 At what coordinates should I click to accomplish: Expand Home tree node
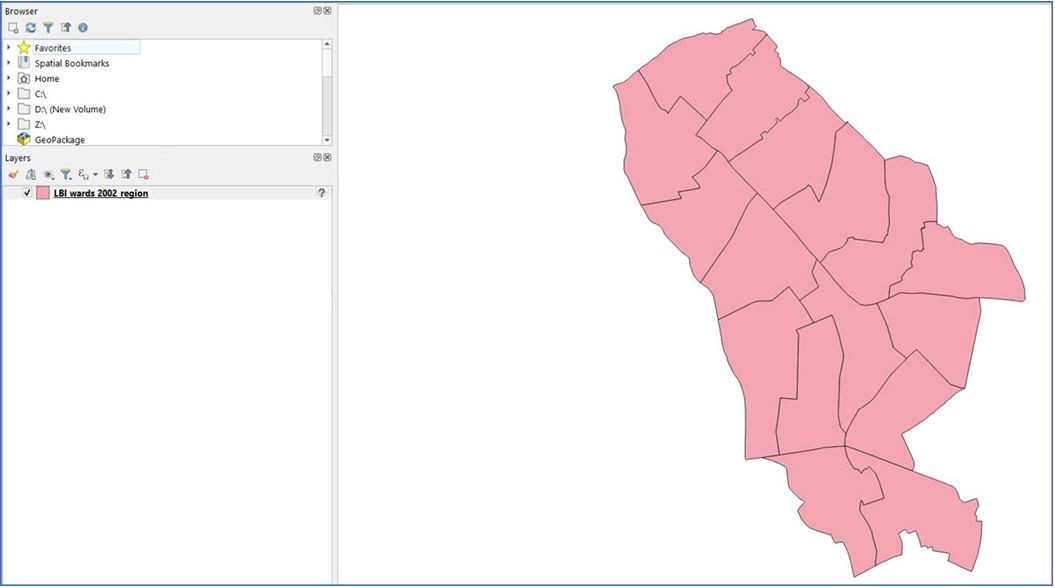[9, 78]
